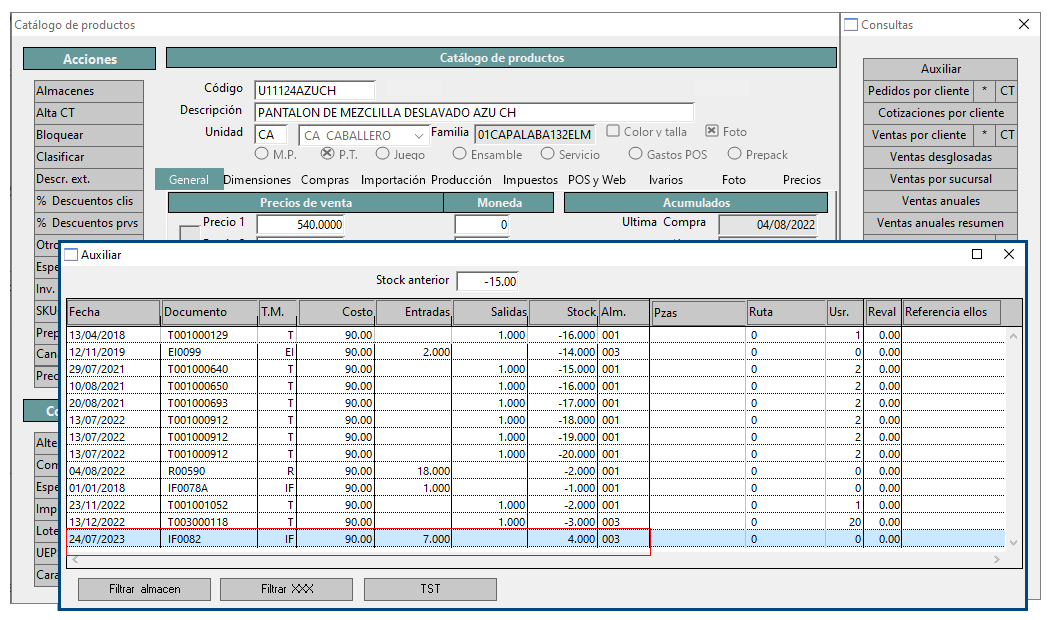1050x620 pixels.
Task: Open Ventas desglosadas in Consultas
Action: 940,157
